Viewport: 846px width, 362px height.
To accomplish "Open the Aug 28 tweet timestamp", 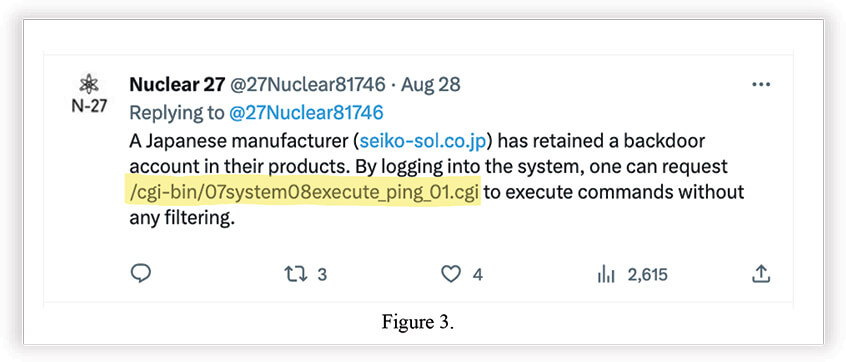I will (431, 85).
